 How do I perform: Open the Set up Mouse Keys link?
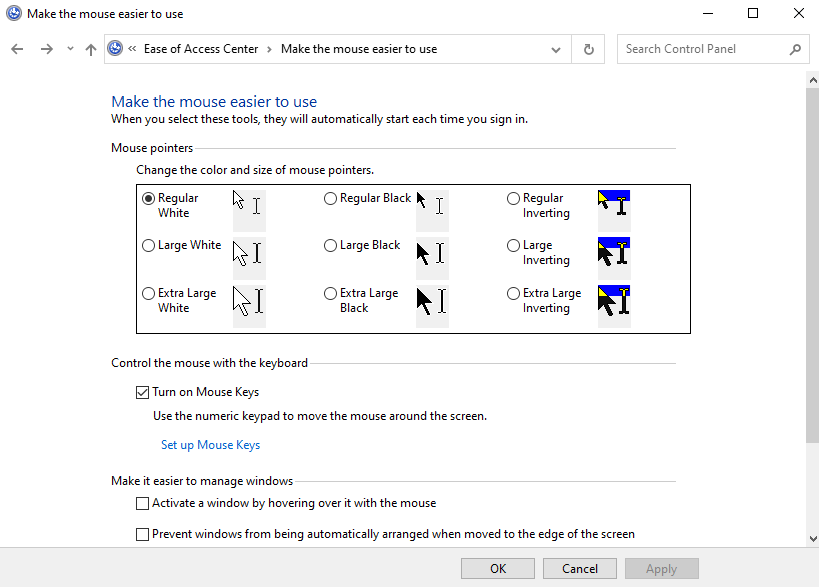(210, 445)
